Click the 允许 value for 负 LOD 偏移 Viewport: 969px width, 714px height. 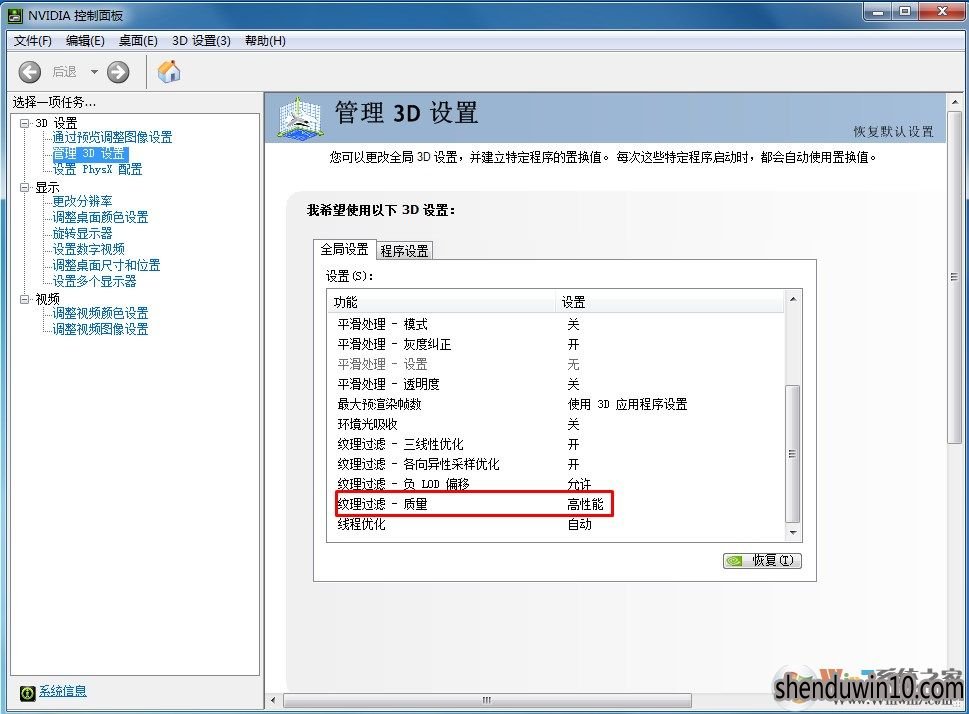pyautogui.click(x=580, y=484)
